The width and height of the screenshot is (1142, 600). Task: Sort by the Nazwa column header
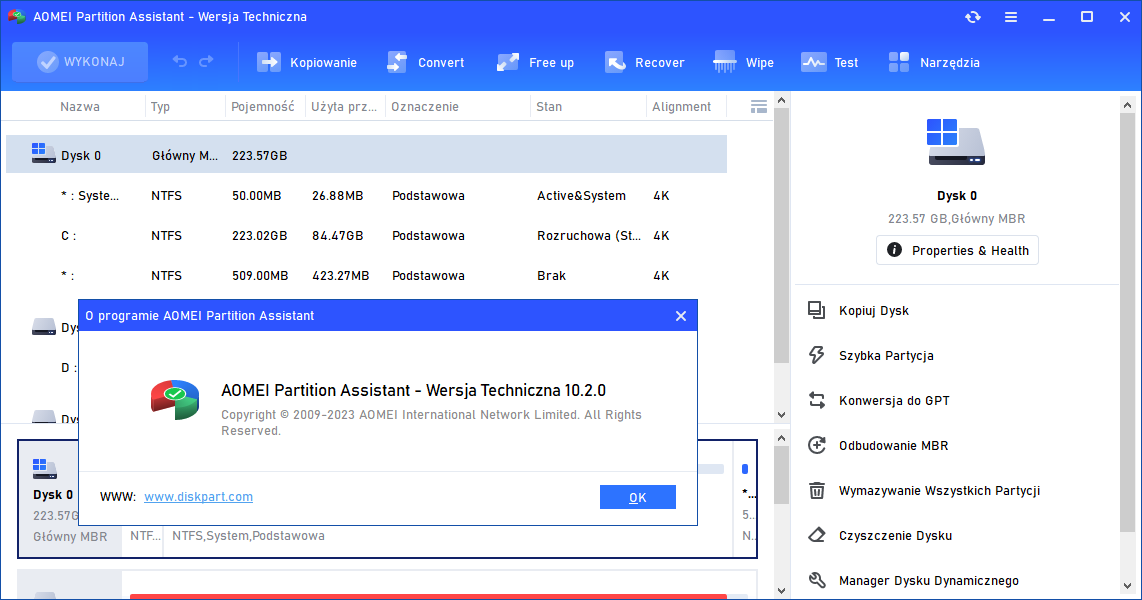[80, 107]
